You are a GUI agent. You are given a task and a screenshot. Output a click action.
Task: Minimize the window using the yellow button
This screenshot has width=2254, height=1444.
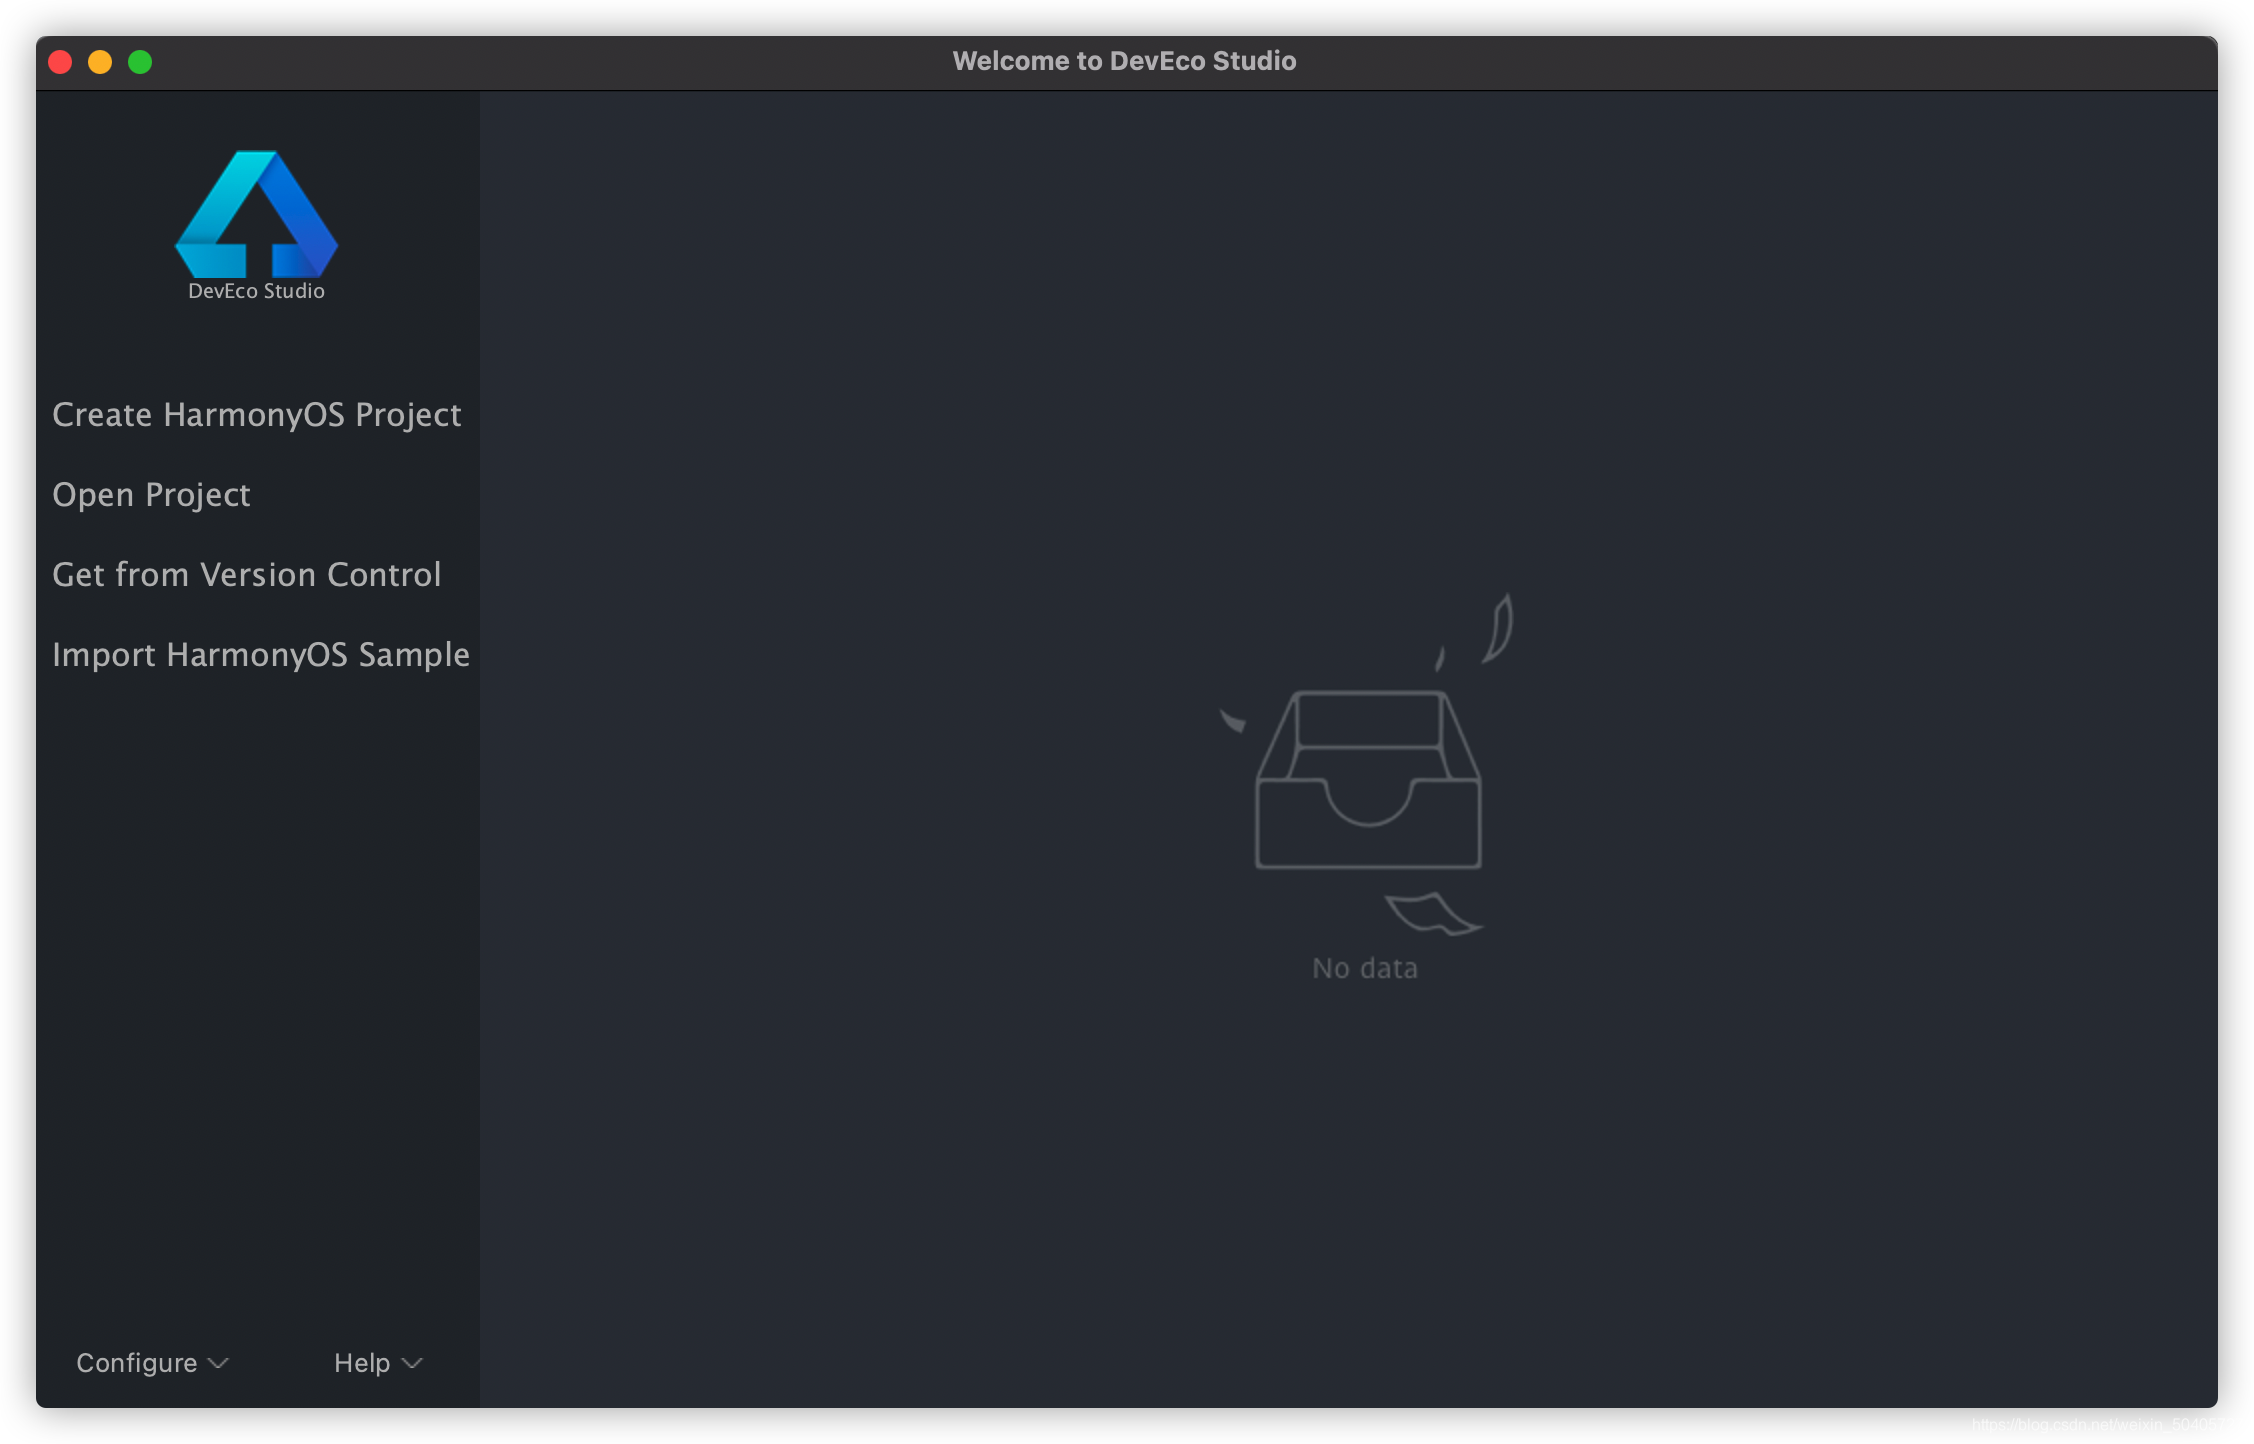tap(100, 62)
